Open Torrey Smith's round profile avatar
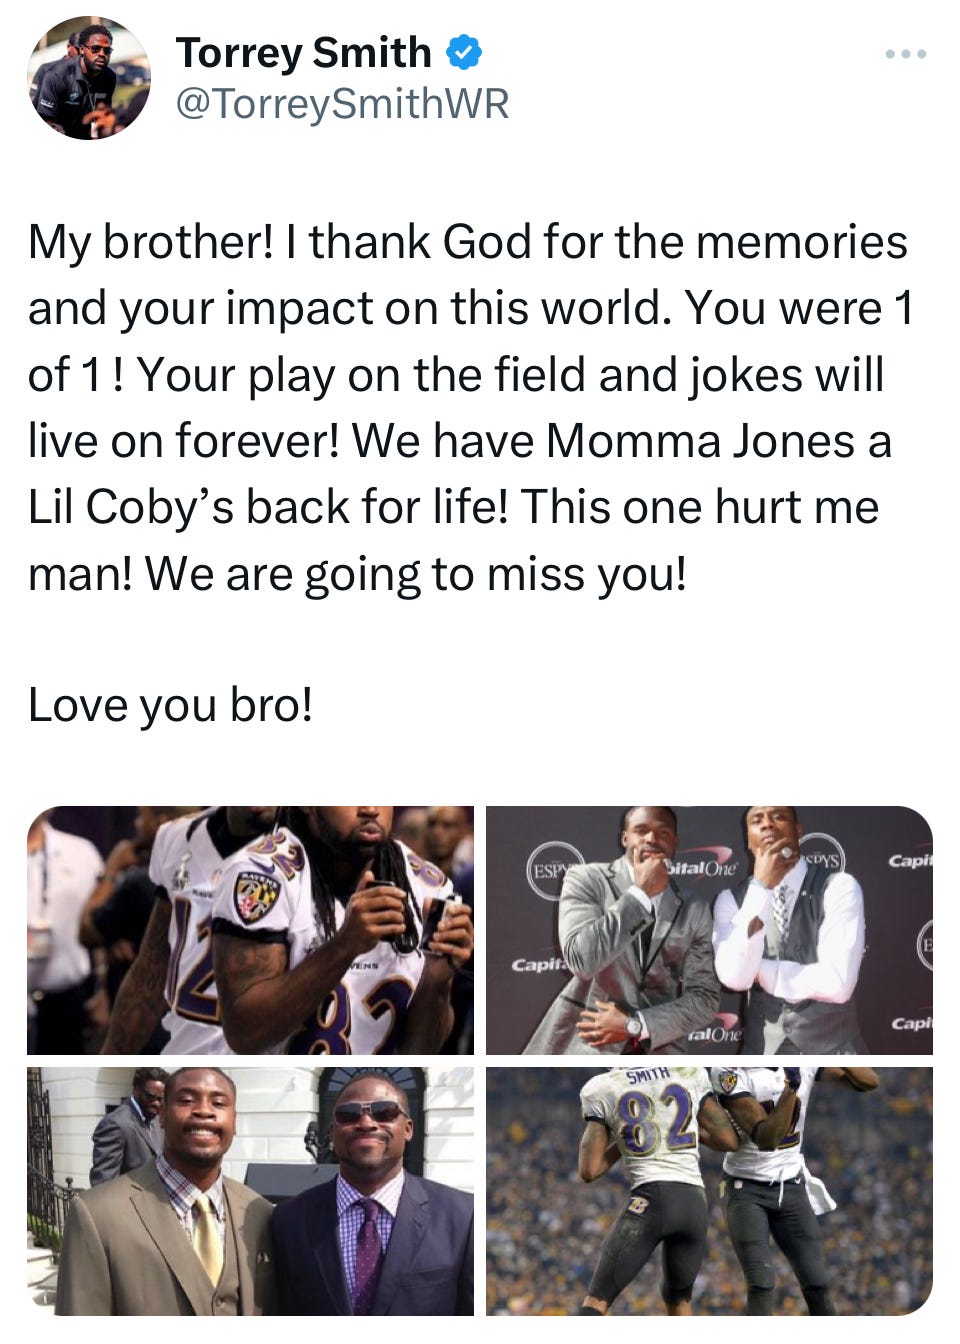 click(x=89, y=78)
